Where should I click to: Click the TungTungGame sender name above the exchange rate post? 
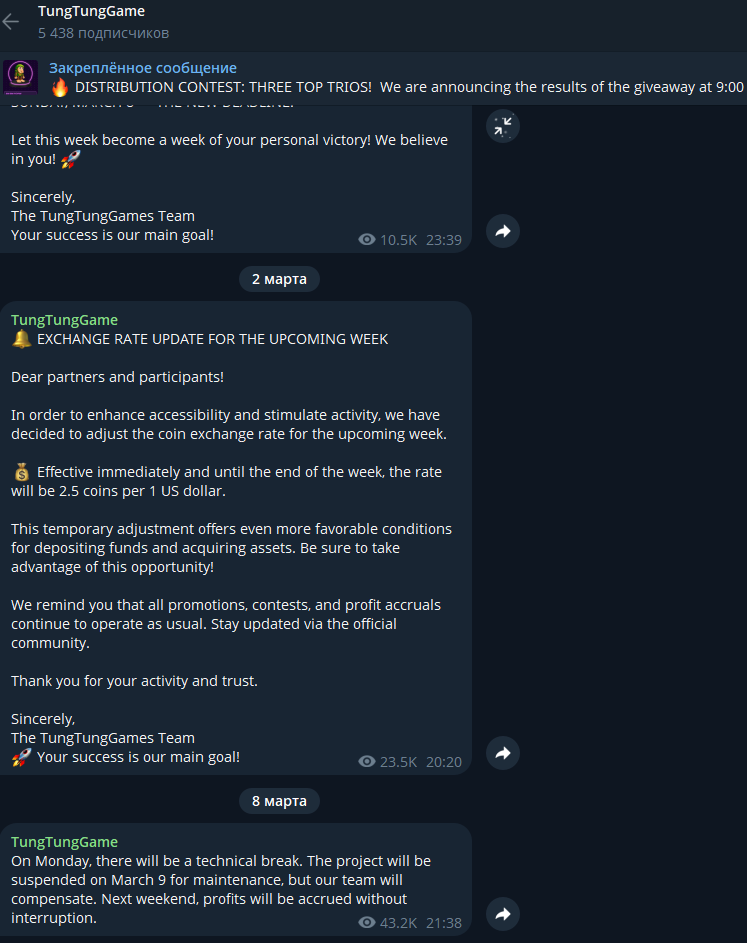(x=64, y=320)
